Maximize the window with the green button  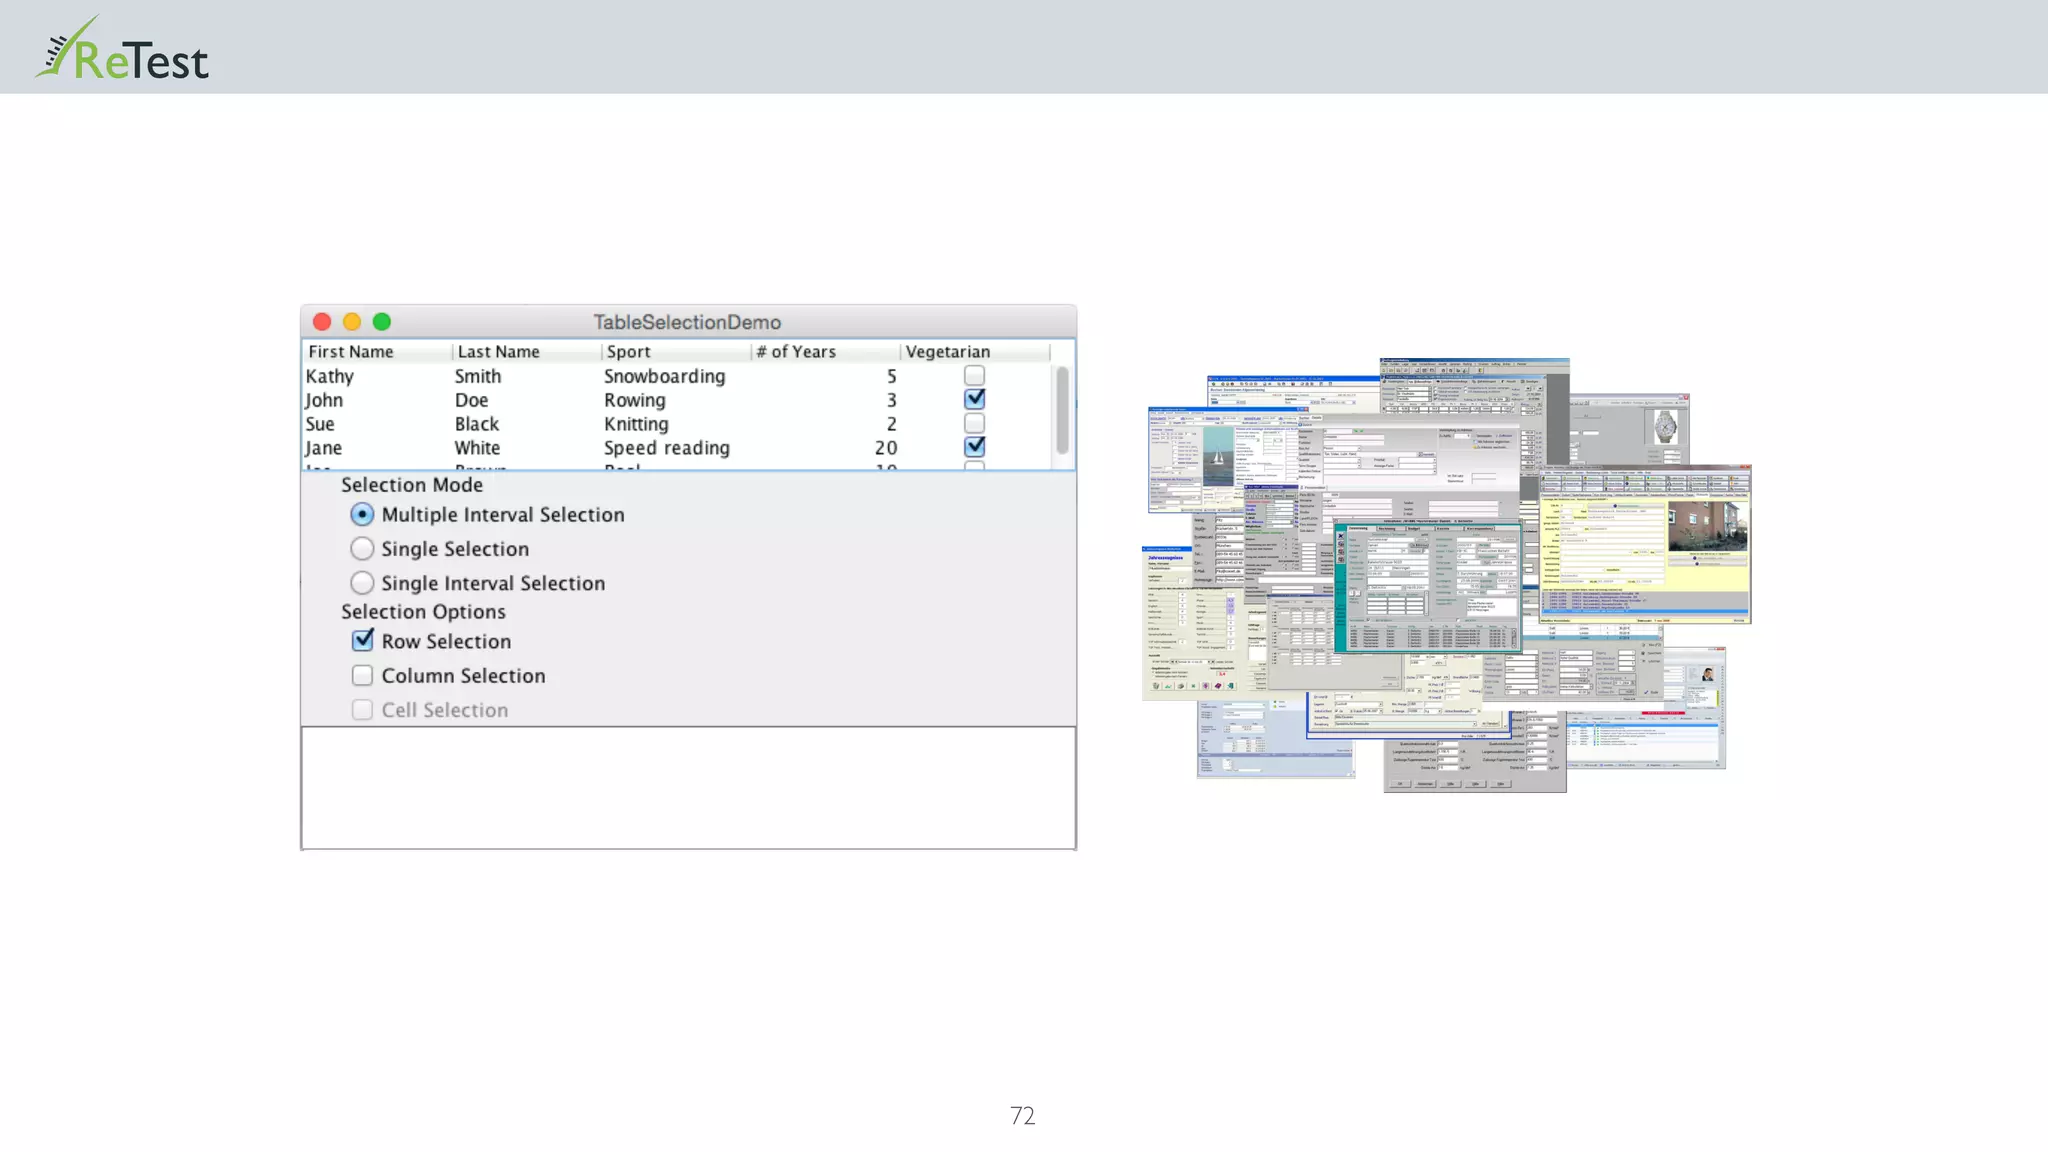pyautogui.click(x=382, y=322)
